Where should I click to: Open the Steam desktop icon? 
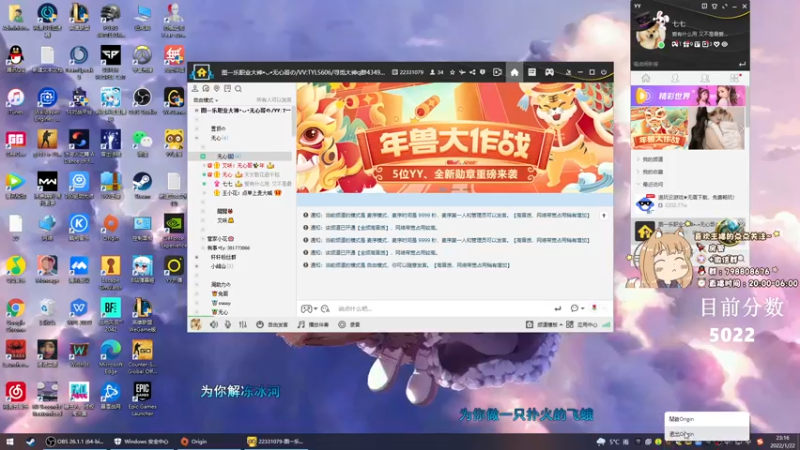tap(142, 186)
